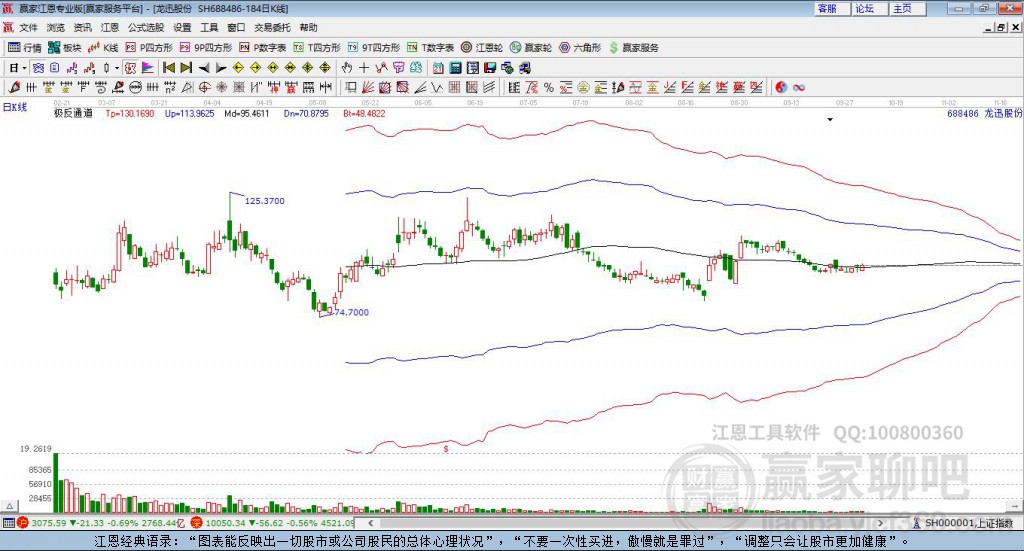Viewport: 1024px width, 551px height.
Task: Click the red-blue yin-yang icon
Action: tap(781, 87)
